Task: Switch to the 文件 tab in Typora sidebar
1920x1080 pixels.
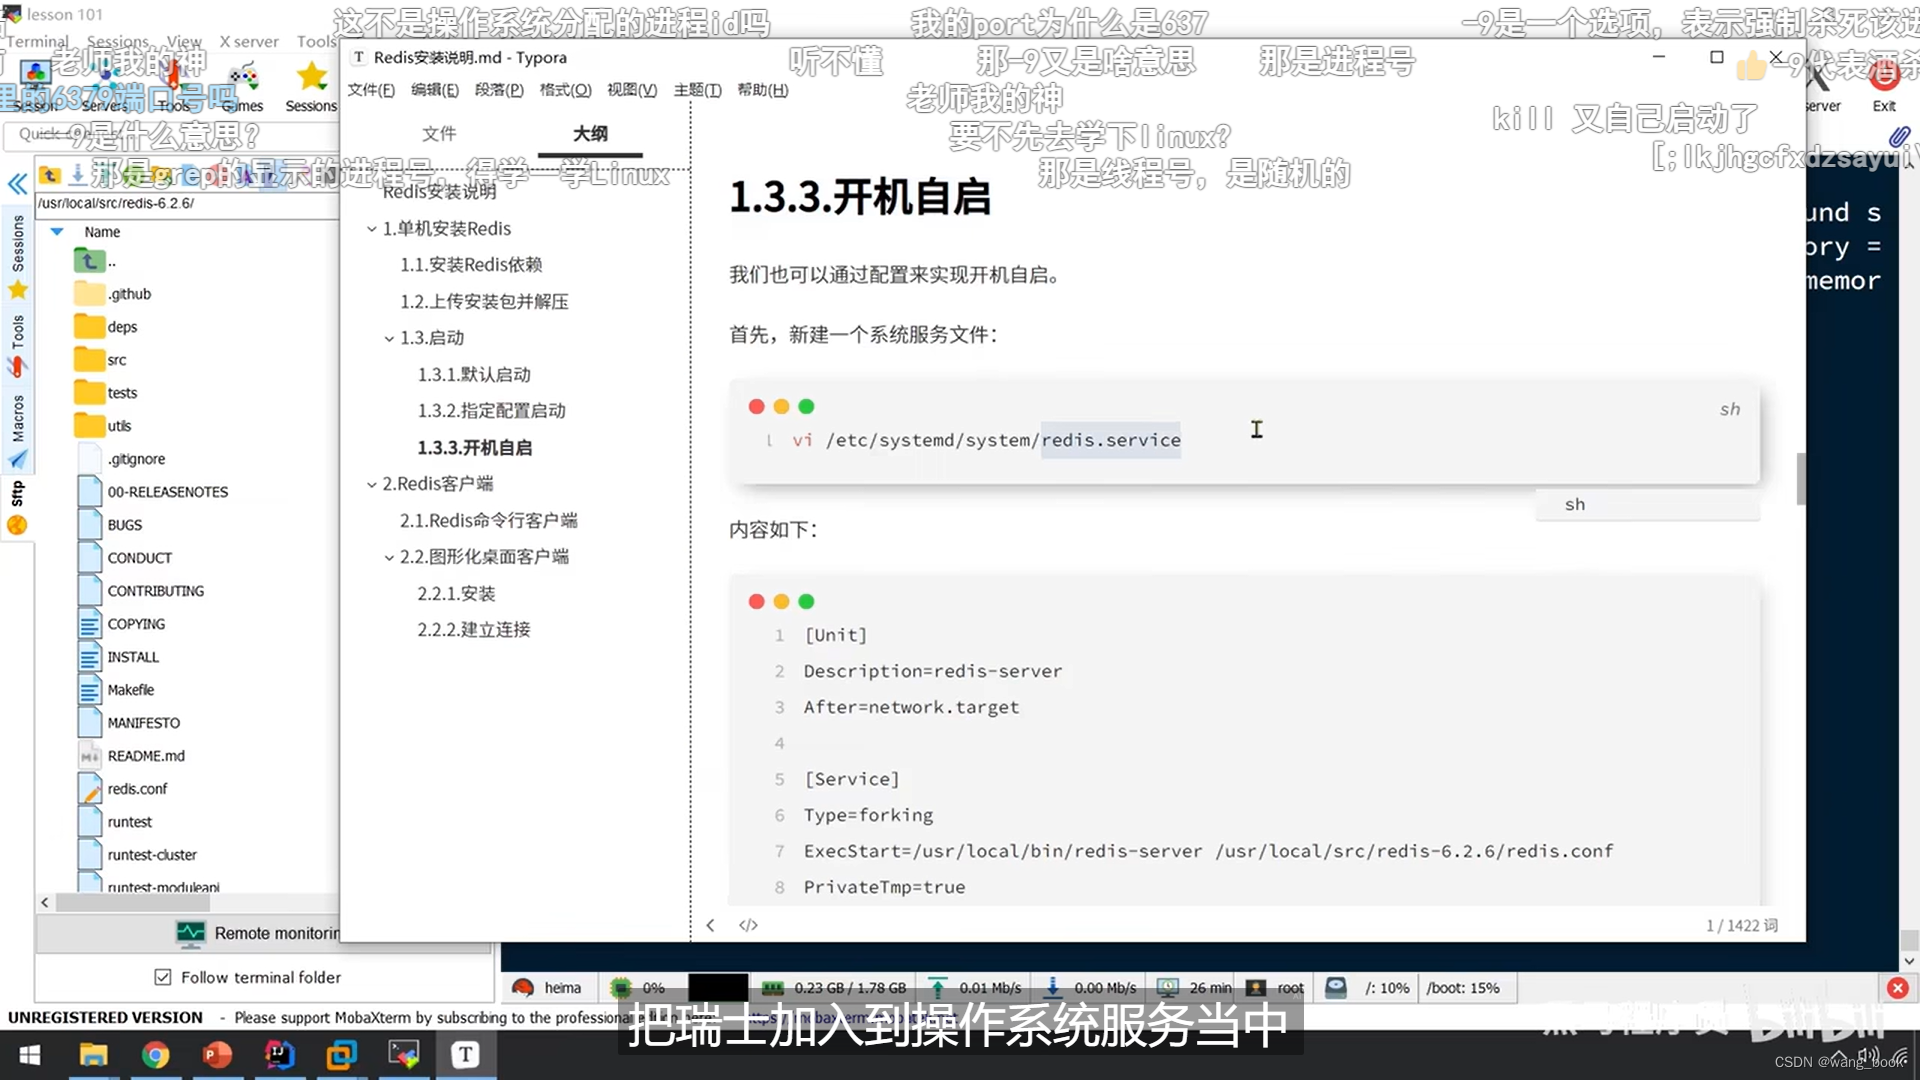Action: click(x=438, y=133)
